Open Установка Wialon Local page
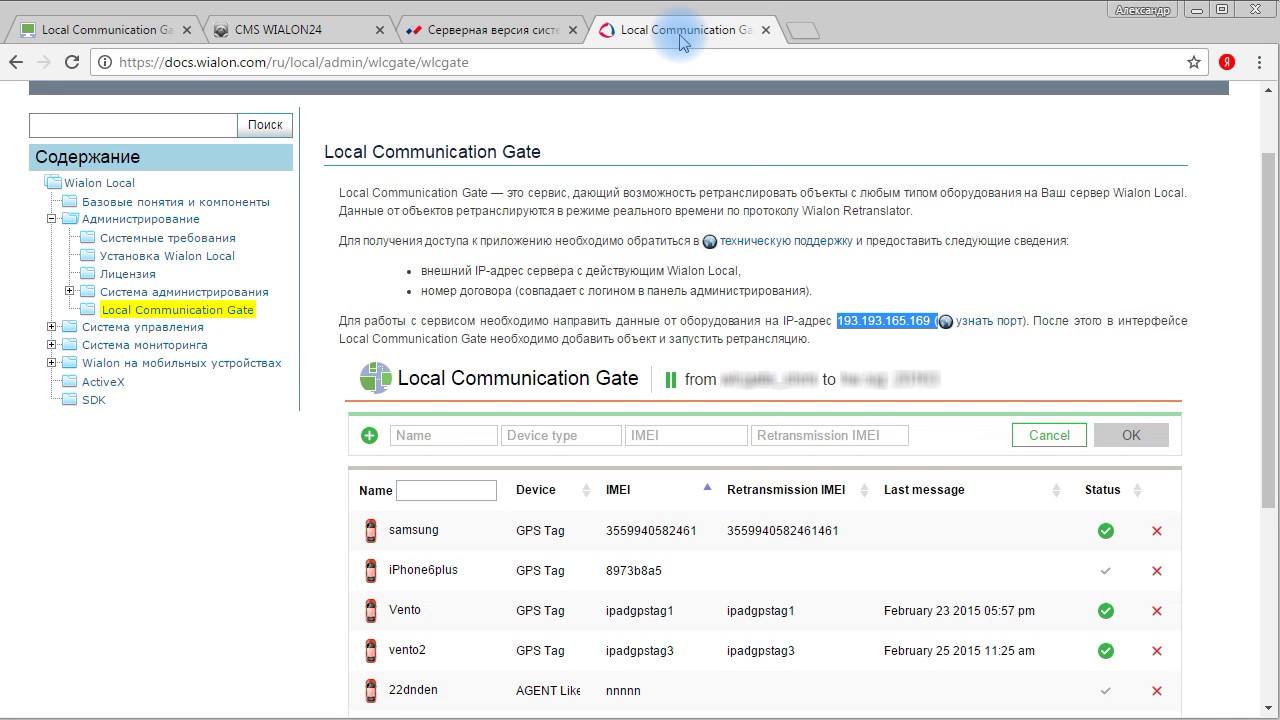 [x=167, y=256]
